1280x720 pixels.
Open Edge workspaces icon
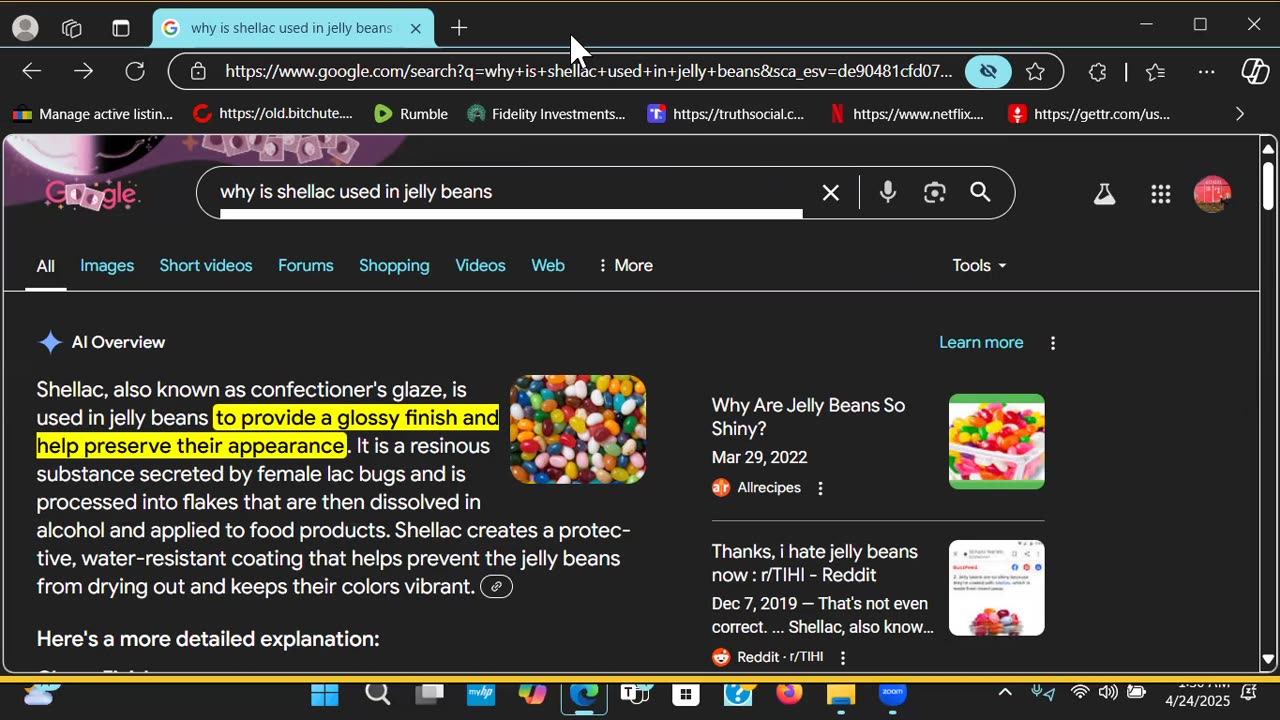(72, 28)
